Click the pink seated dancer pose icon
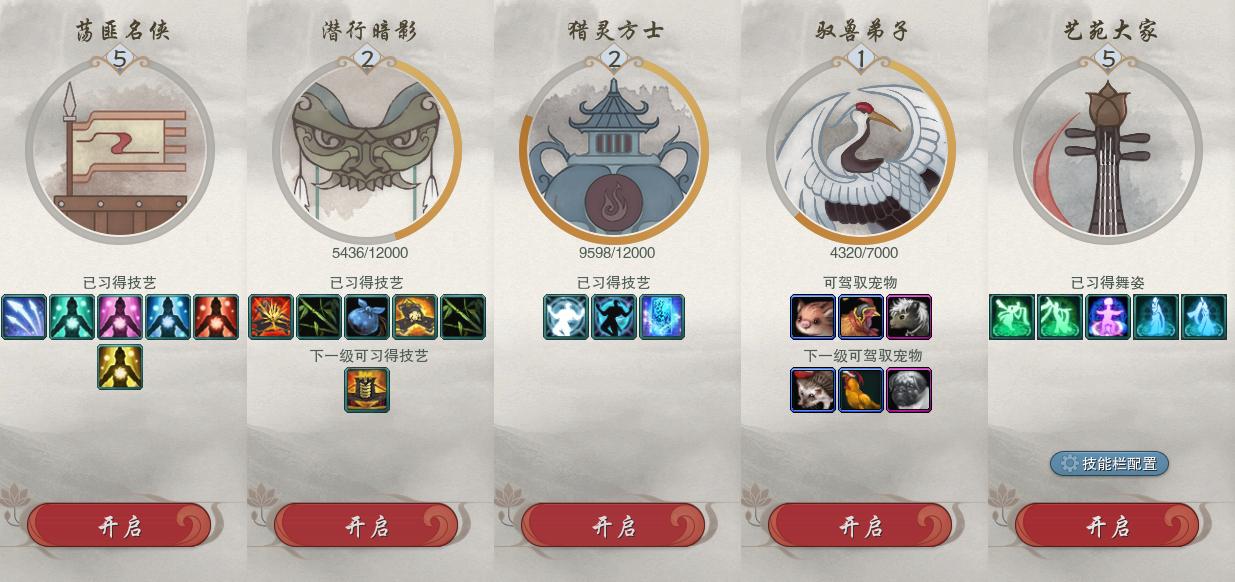Image resolution: width=1235 pixels, height=582 pixels. coord(1108,317)
